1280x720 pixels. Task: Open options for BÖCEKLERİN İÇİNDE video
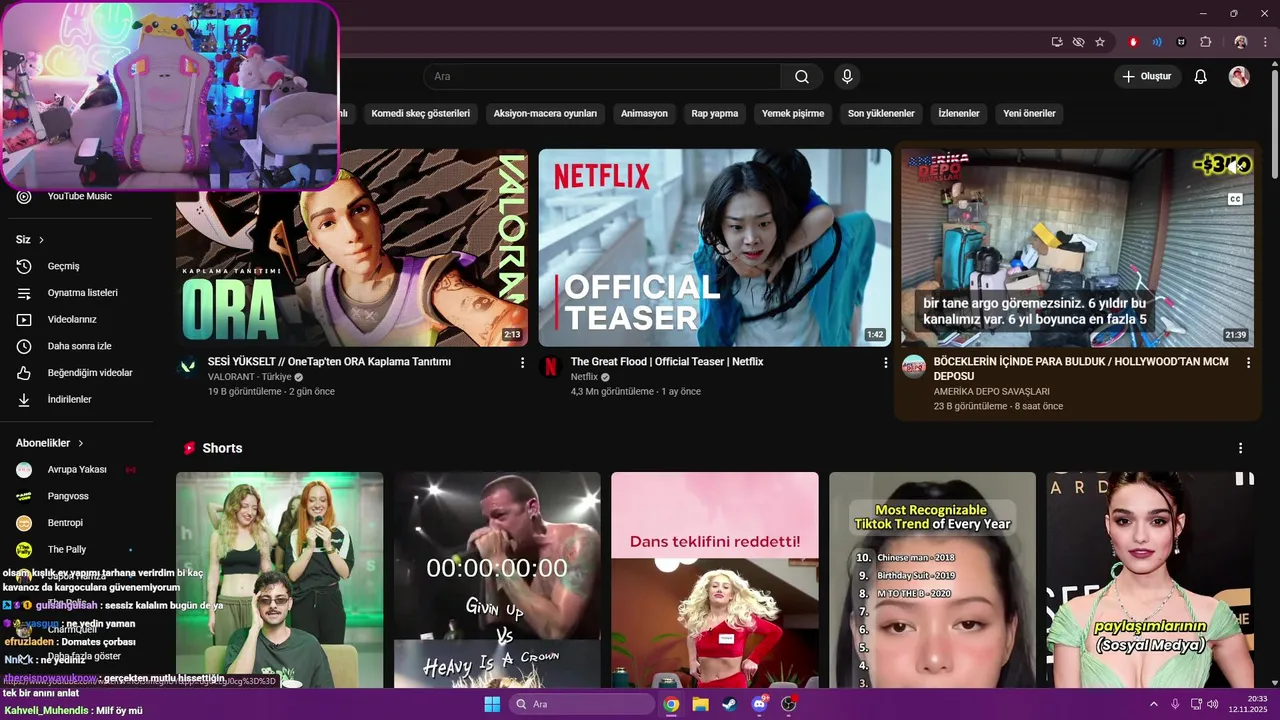[x=1248, y=363]
